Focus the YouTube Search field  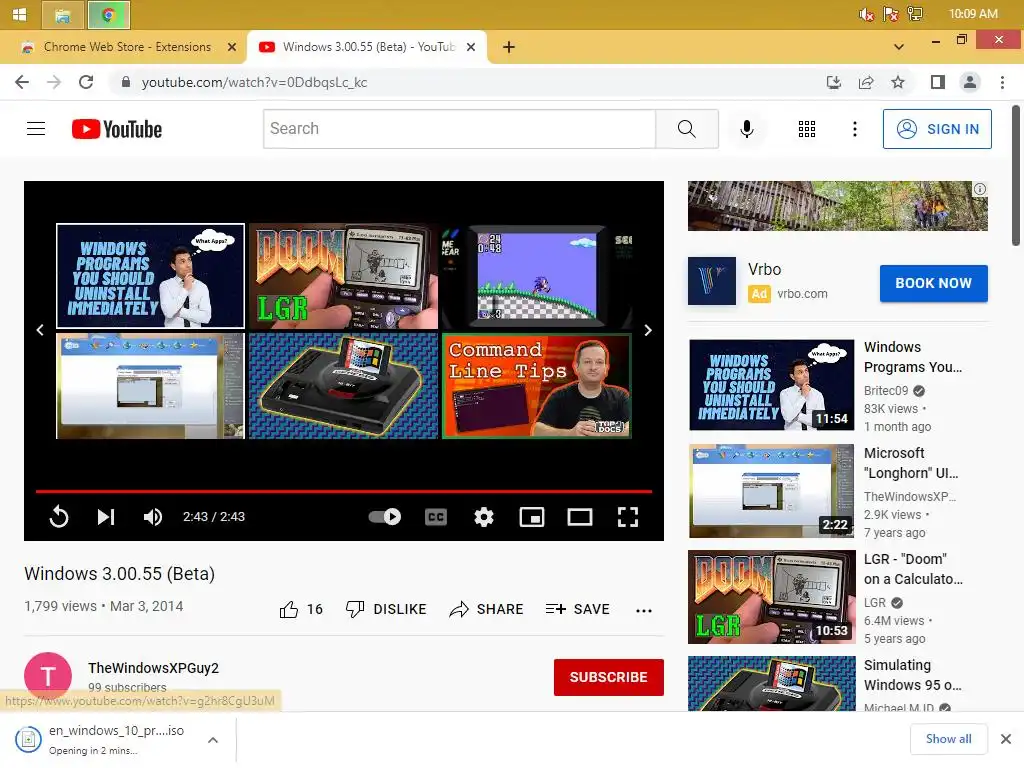[459, 129]
